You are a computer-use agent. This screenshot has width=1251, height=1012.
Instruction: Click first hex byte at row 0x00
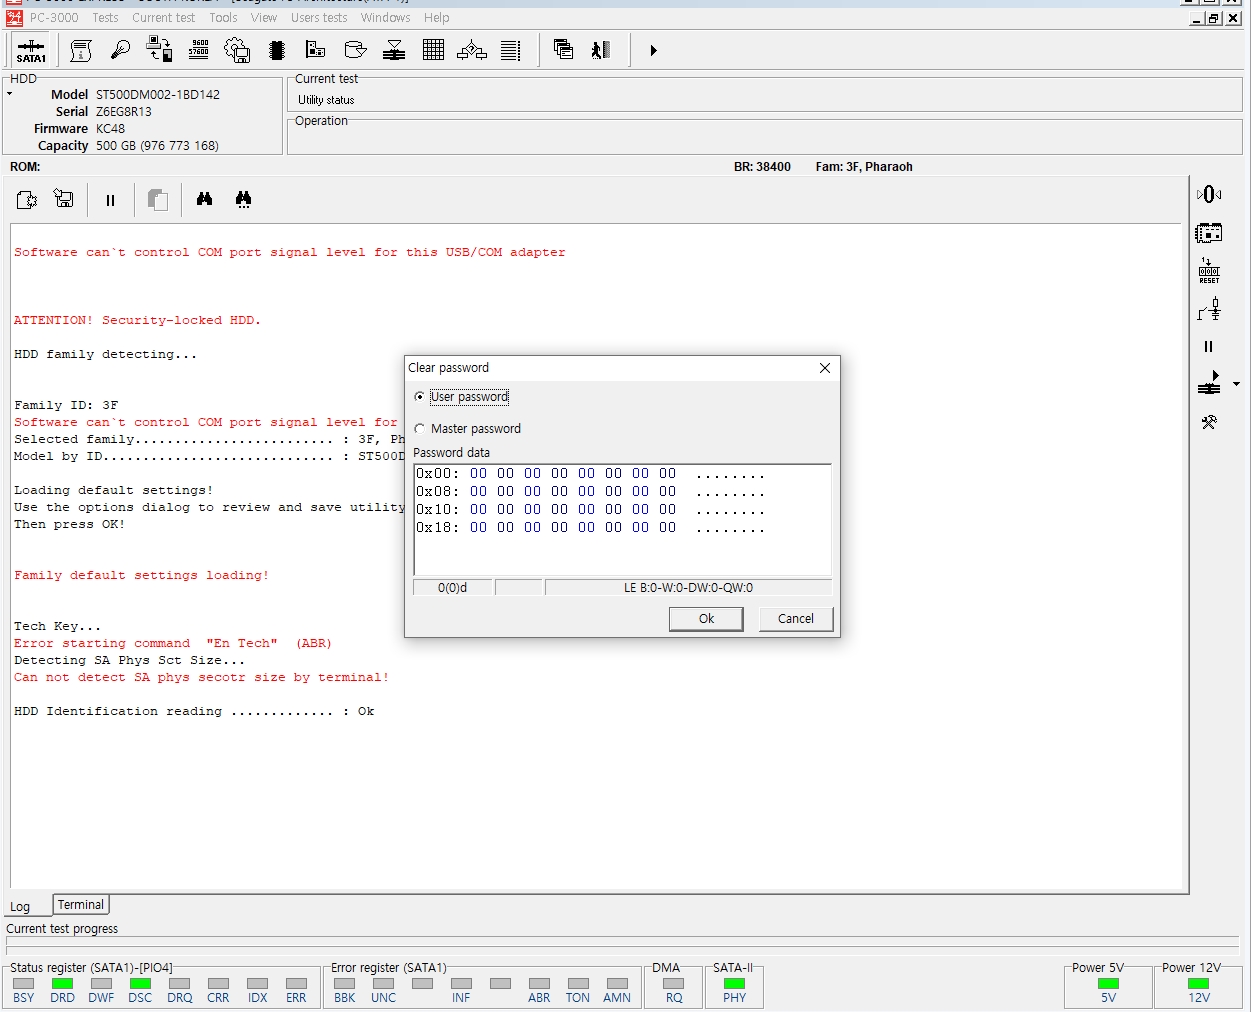(x=478, y=474)
